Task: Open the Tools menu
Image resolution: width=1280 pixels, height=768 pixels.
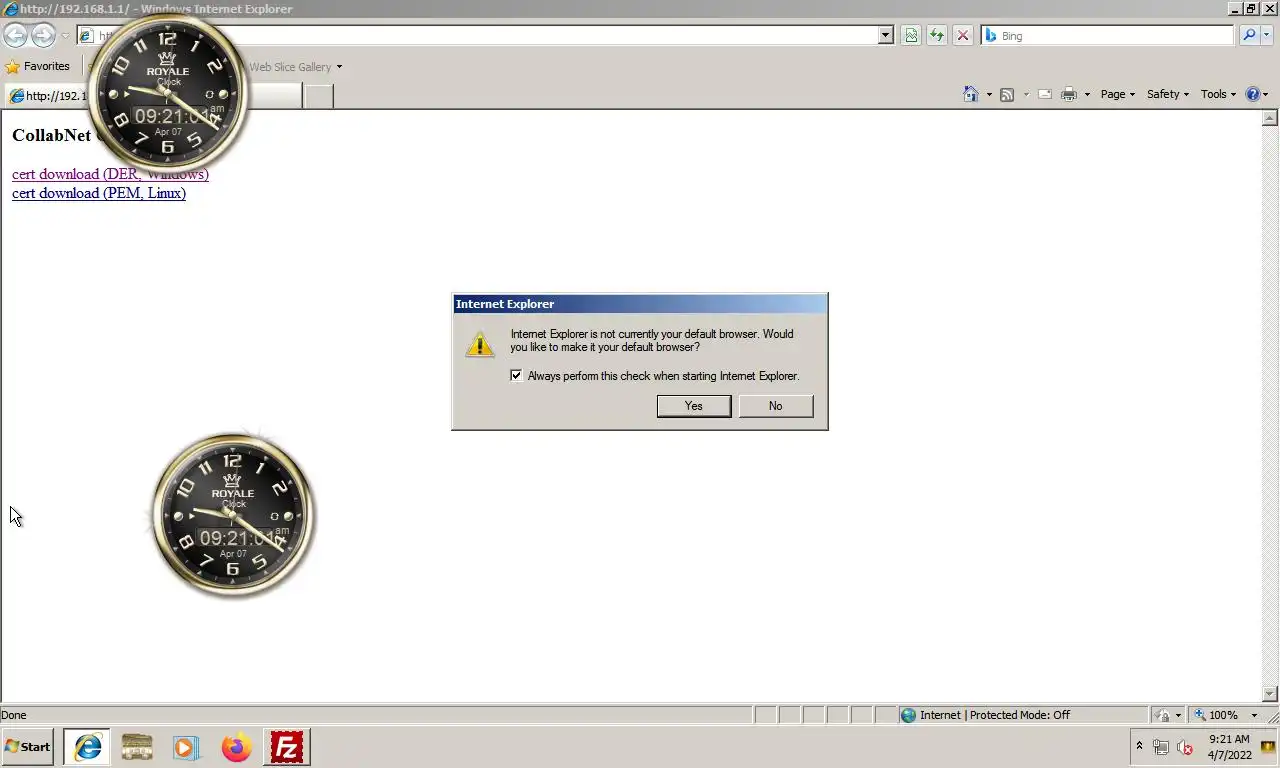Action: [1218, 94]
